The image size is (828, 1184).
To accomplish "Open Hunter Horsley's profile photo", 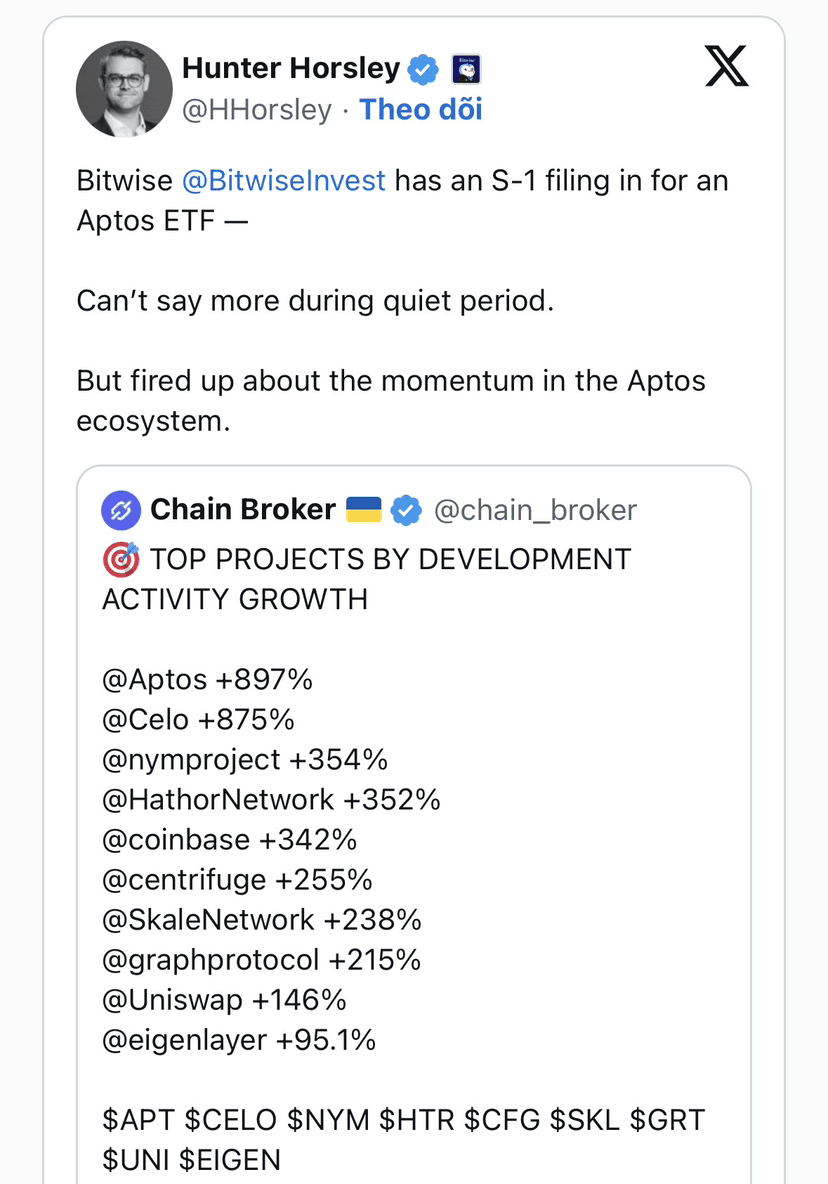I will [124, 89].
